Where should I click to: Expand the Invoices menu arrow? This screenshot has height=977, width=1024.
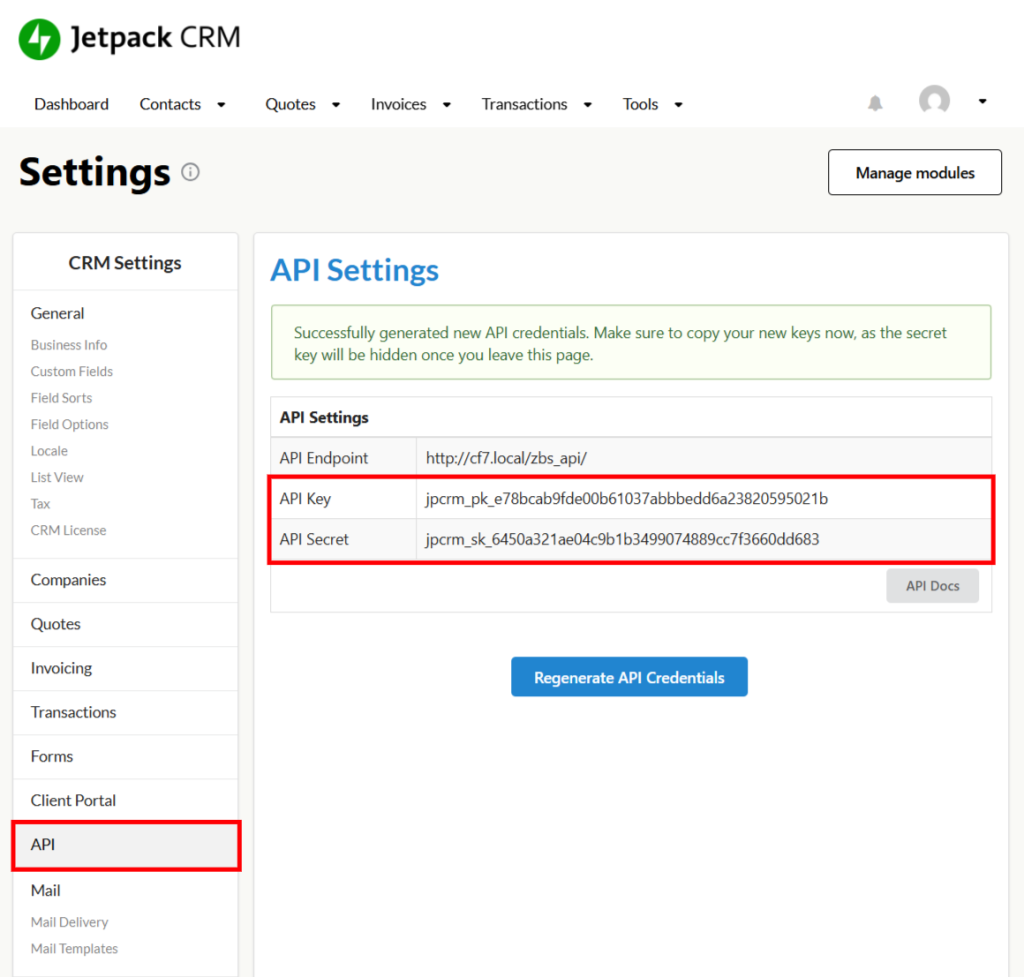pyautogui.click(x=447, y=104)
